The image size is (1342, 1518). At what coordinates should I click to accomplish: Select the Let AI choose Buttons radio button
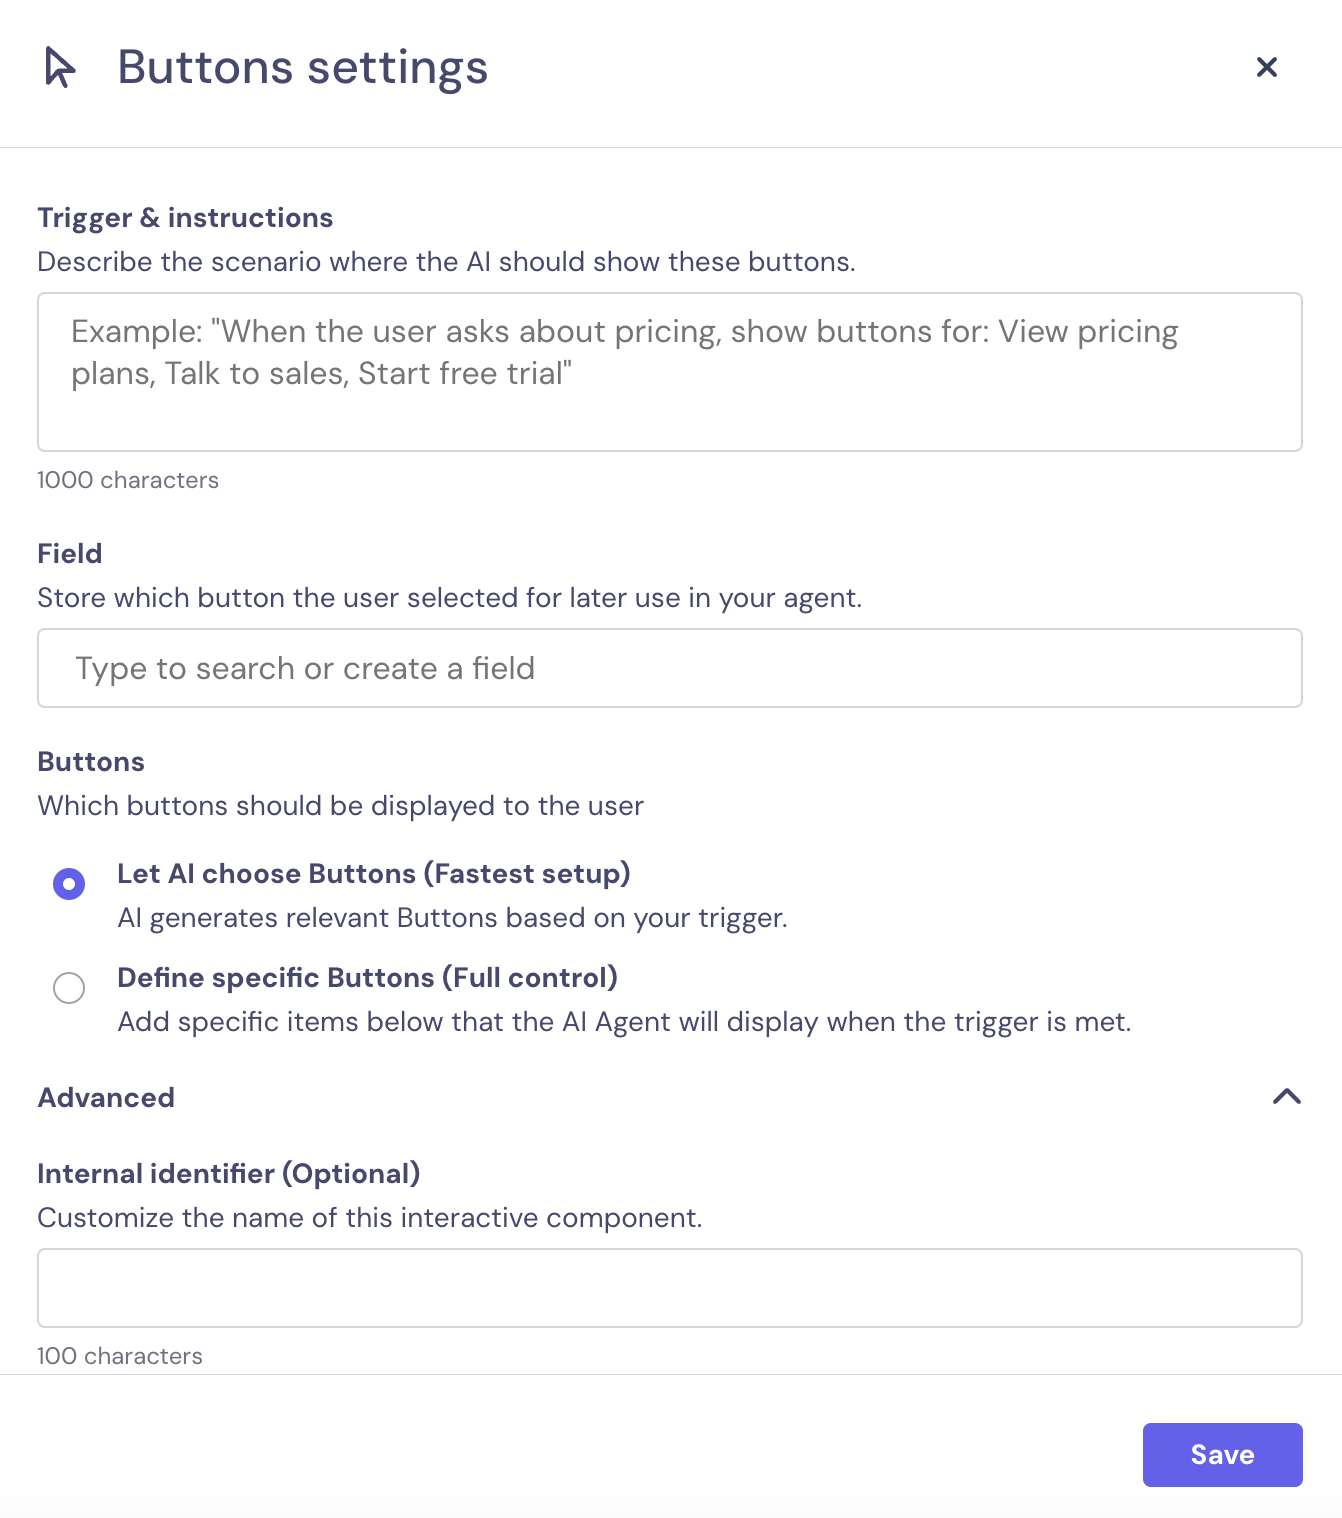coord(69,884)
